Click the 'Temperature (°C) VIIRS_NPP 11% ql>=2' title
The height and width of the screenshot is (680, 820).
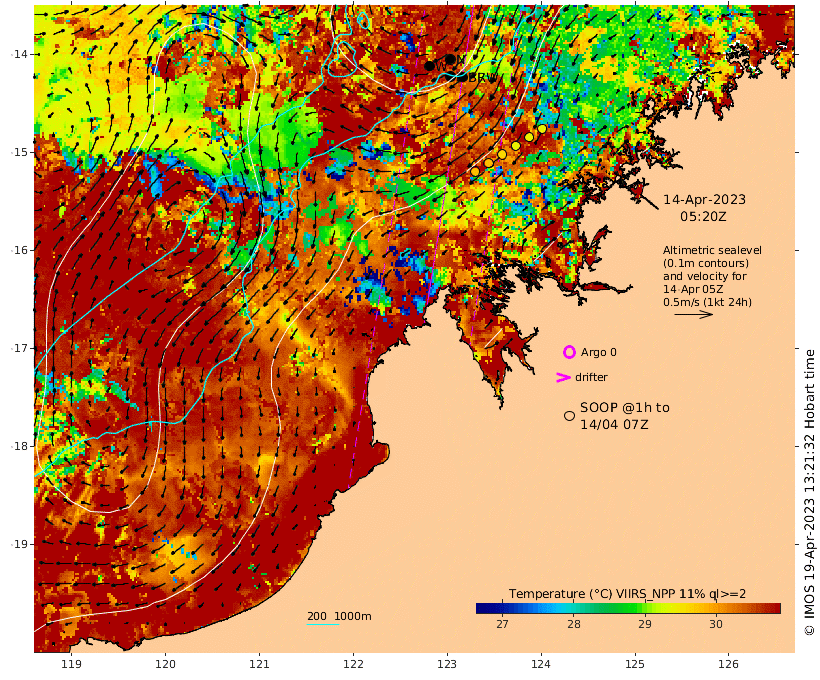(628, 594)
